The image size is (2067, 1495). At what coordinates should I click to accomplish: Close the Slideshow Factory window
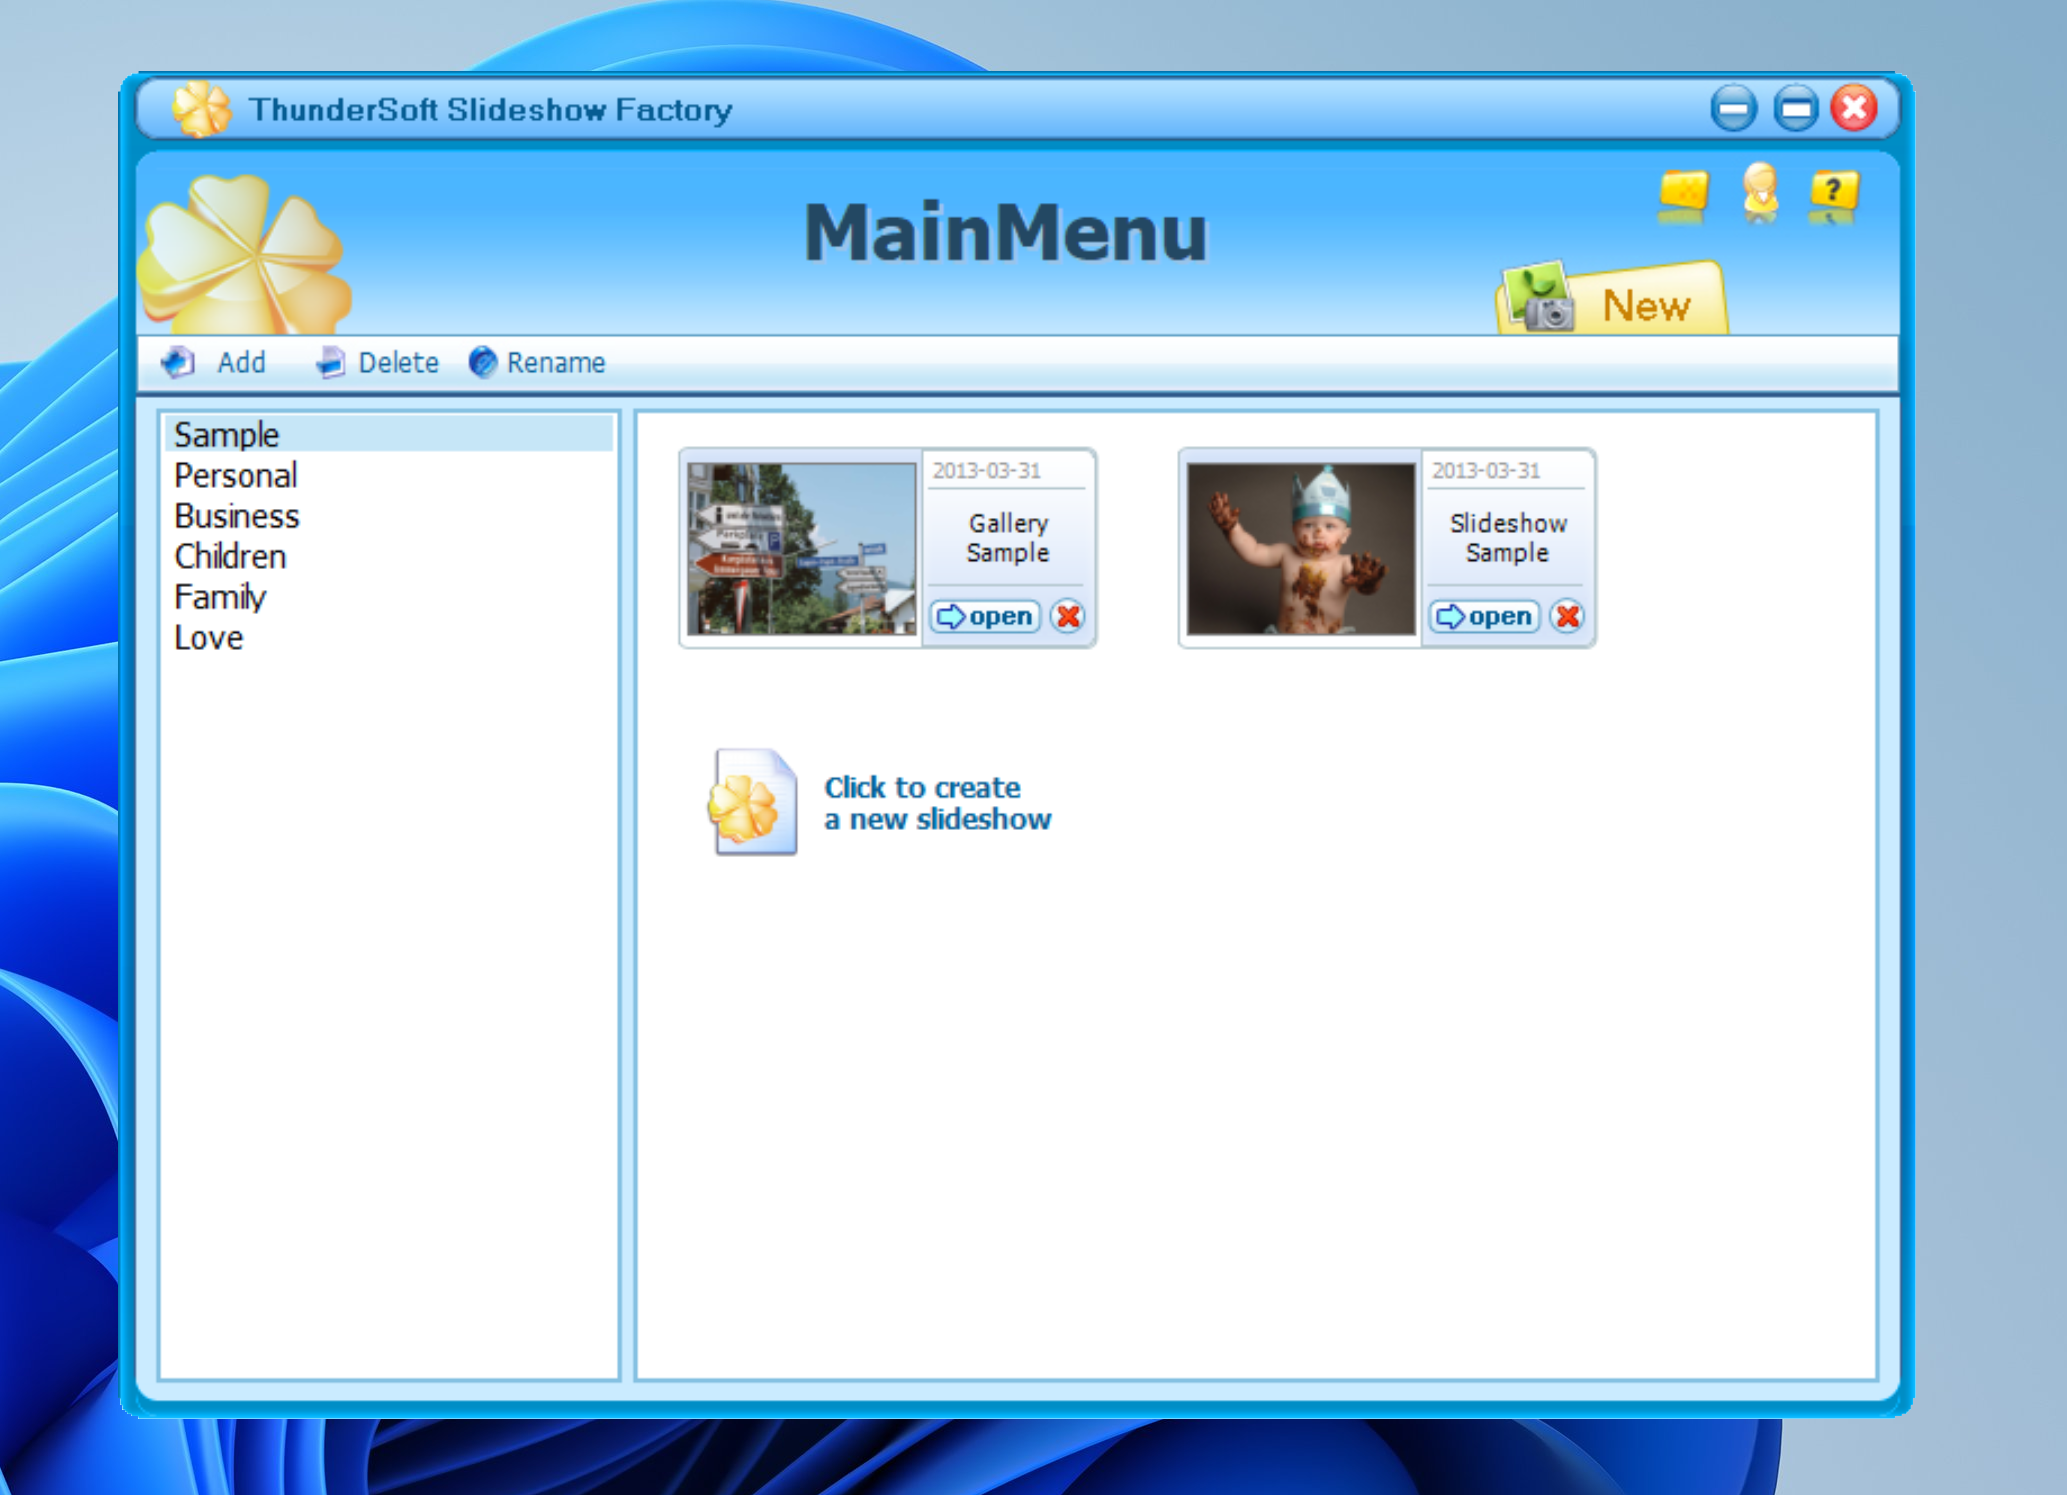click(x=1854, y=108)
